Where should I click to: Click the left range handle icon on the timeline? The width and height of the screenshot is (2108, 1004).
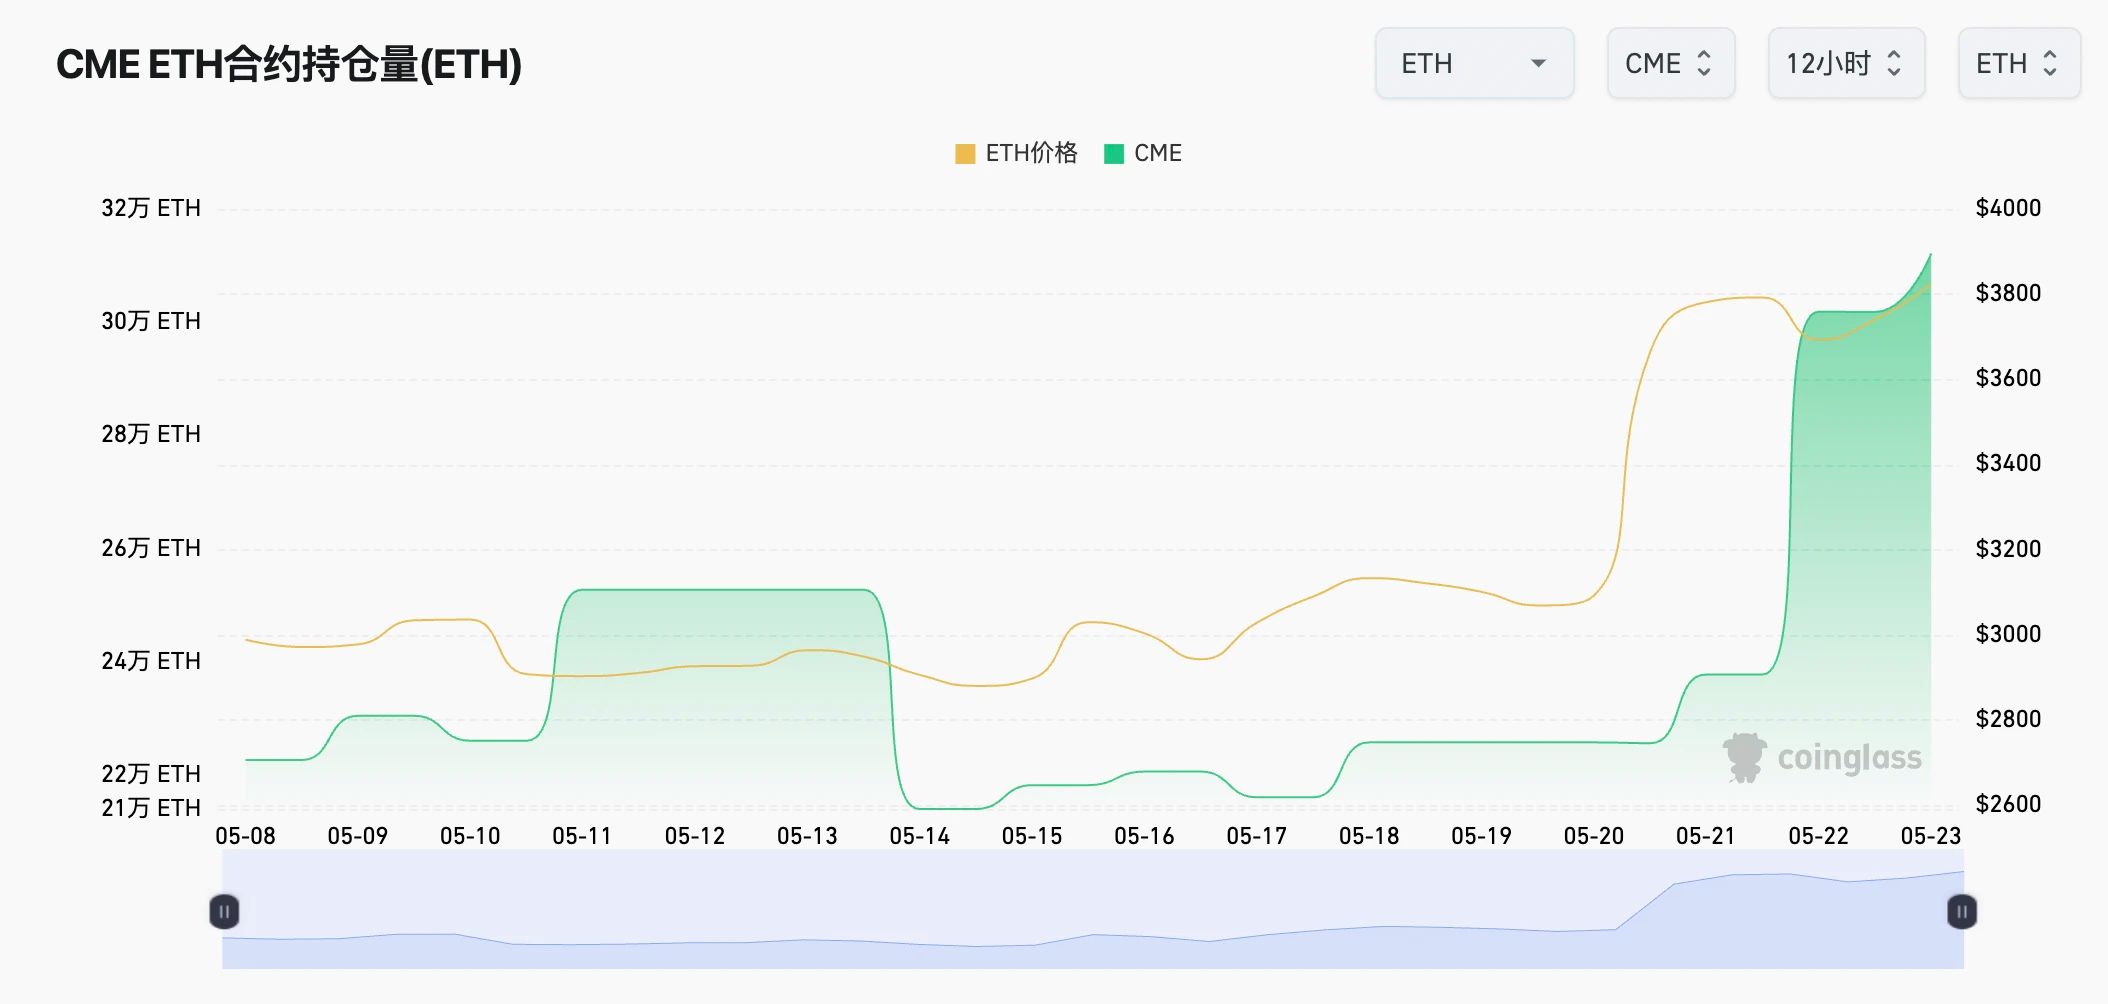coord(225,912)
